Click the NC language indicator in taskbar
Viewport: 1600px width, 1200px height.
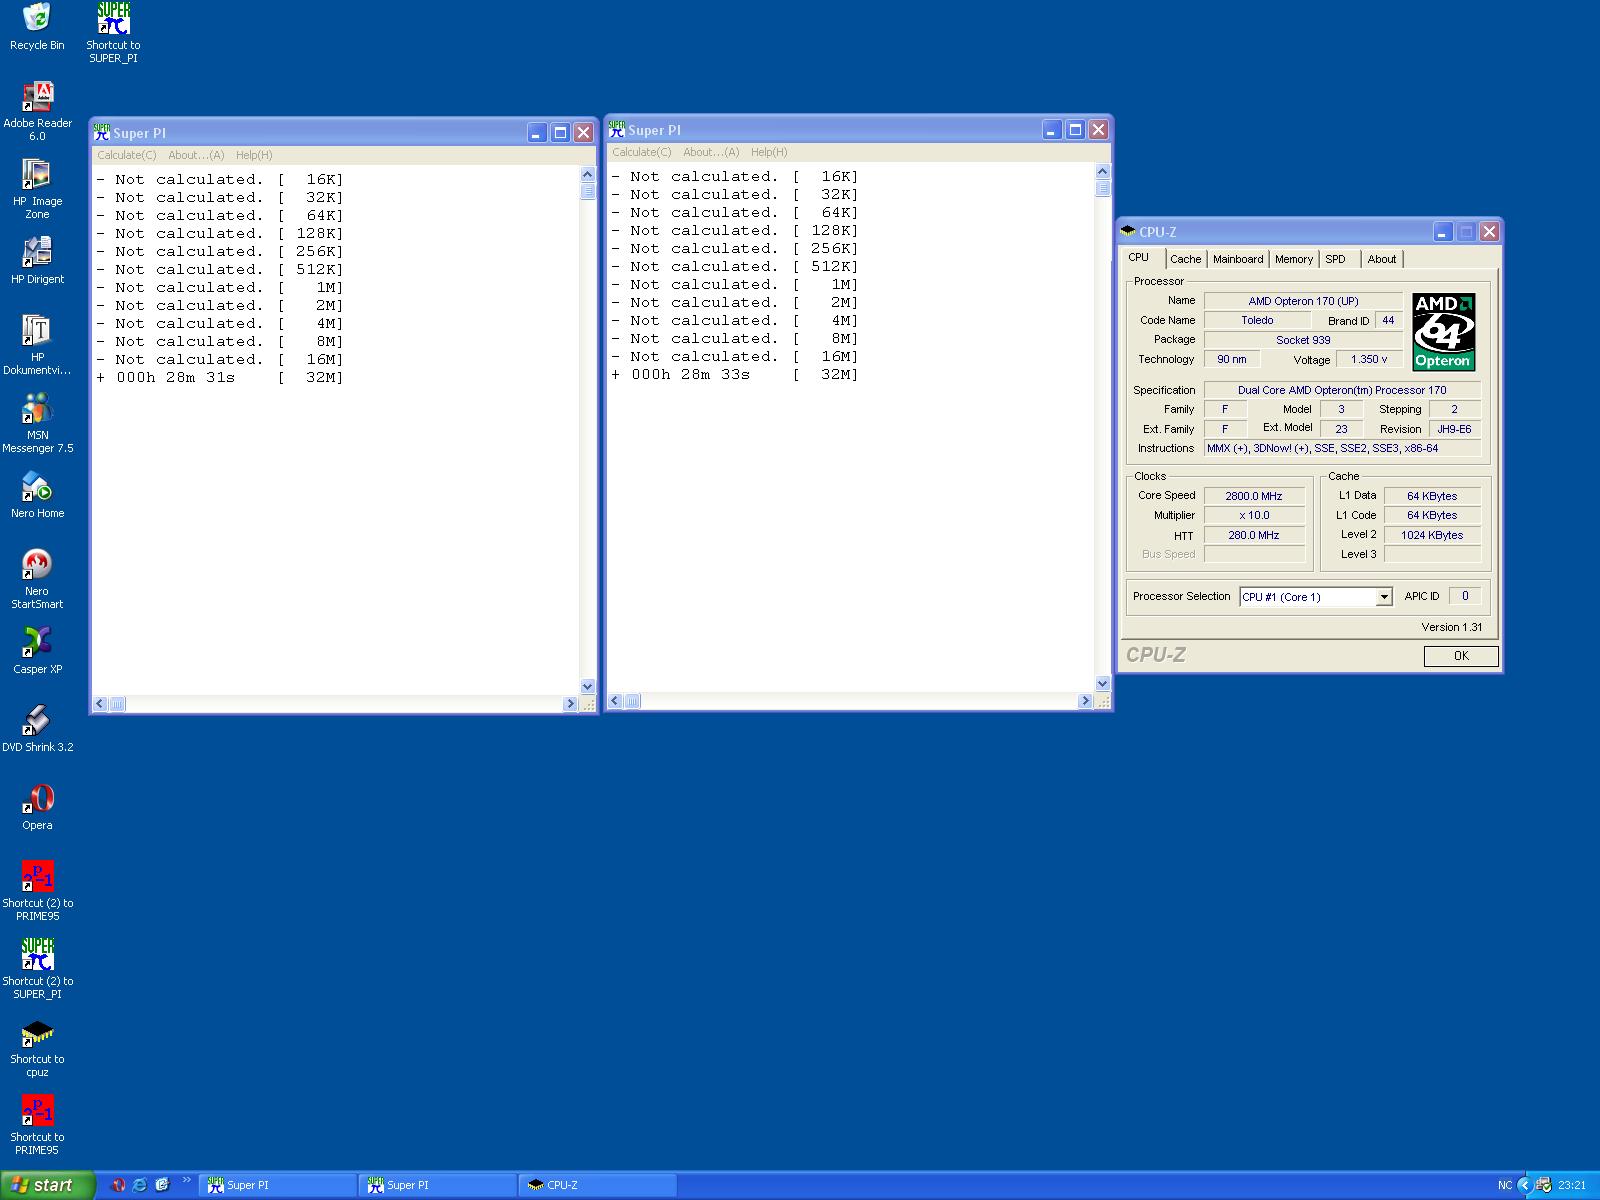click(1504, 1185)
